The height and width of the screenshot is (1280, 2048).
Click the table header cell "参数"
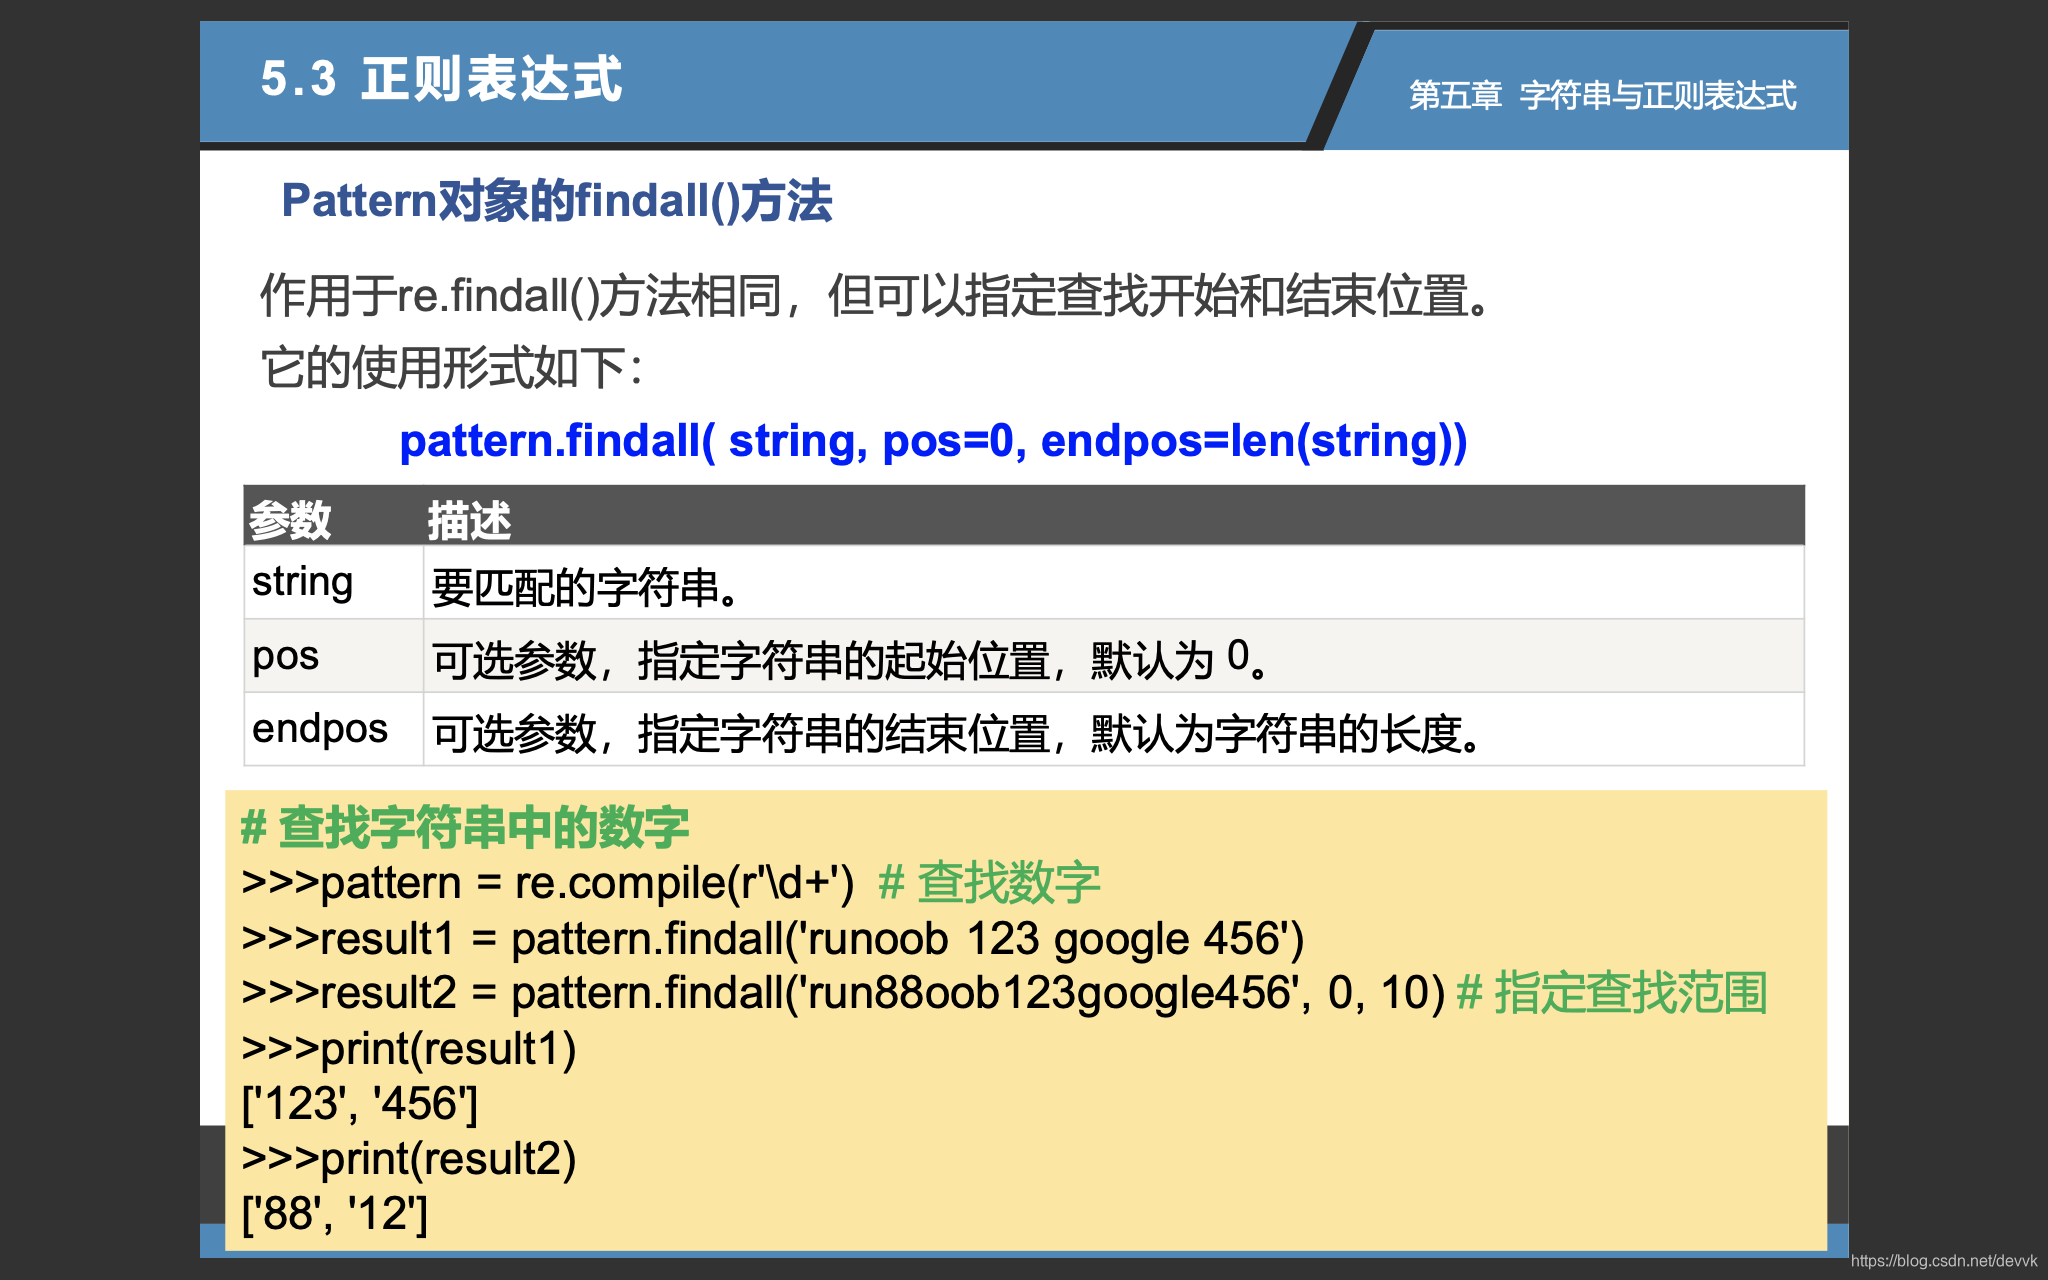click(x=290, y=518)
